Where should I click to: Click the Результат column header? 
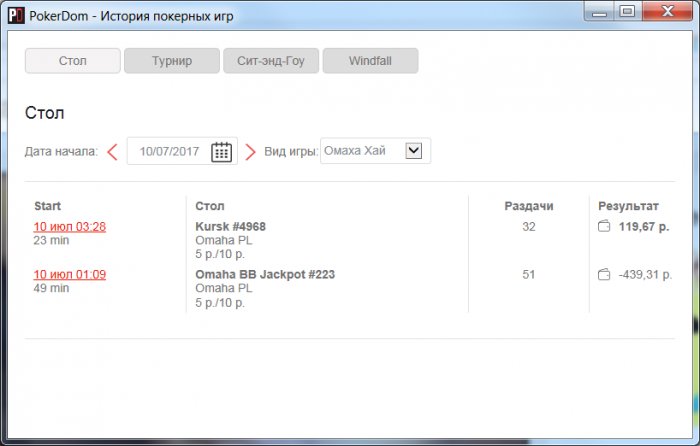[628, 206]
